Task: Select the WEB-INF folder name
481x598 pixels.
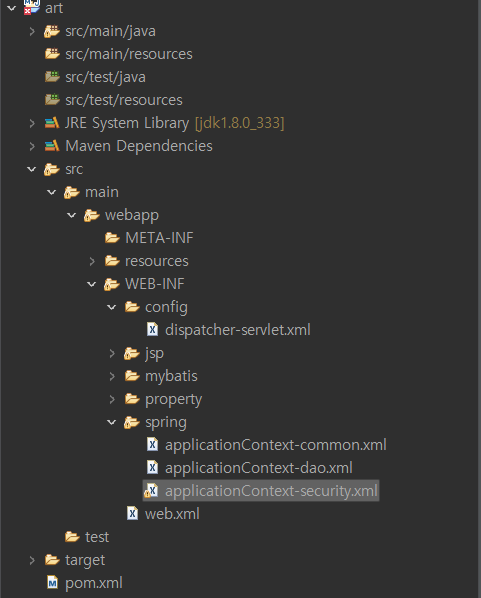Action: click(x=154, y=284)
